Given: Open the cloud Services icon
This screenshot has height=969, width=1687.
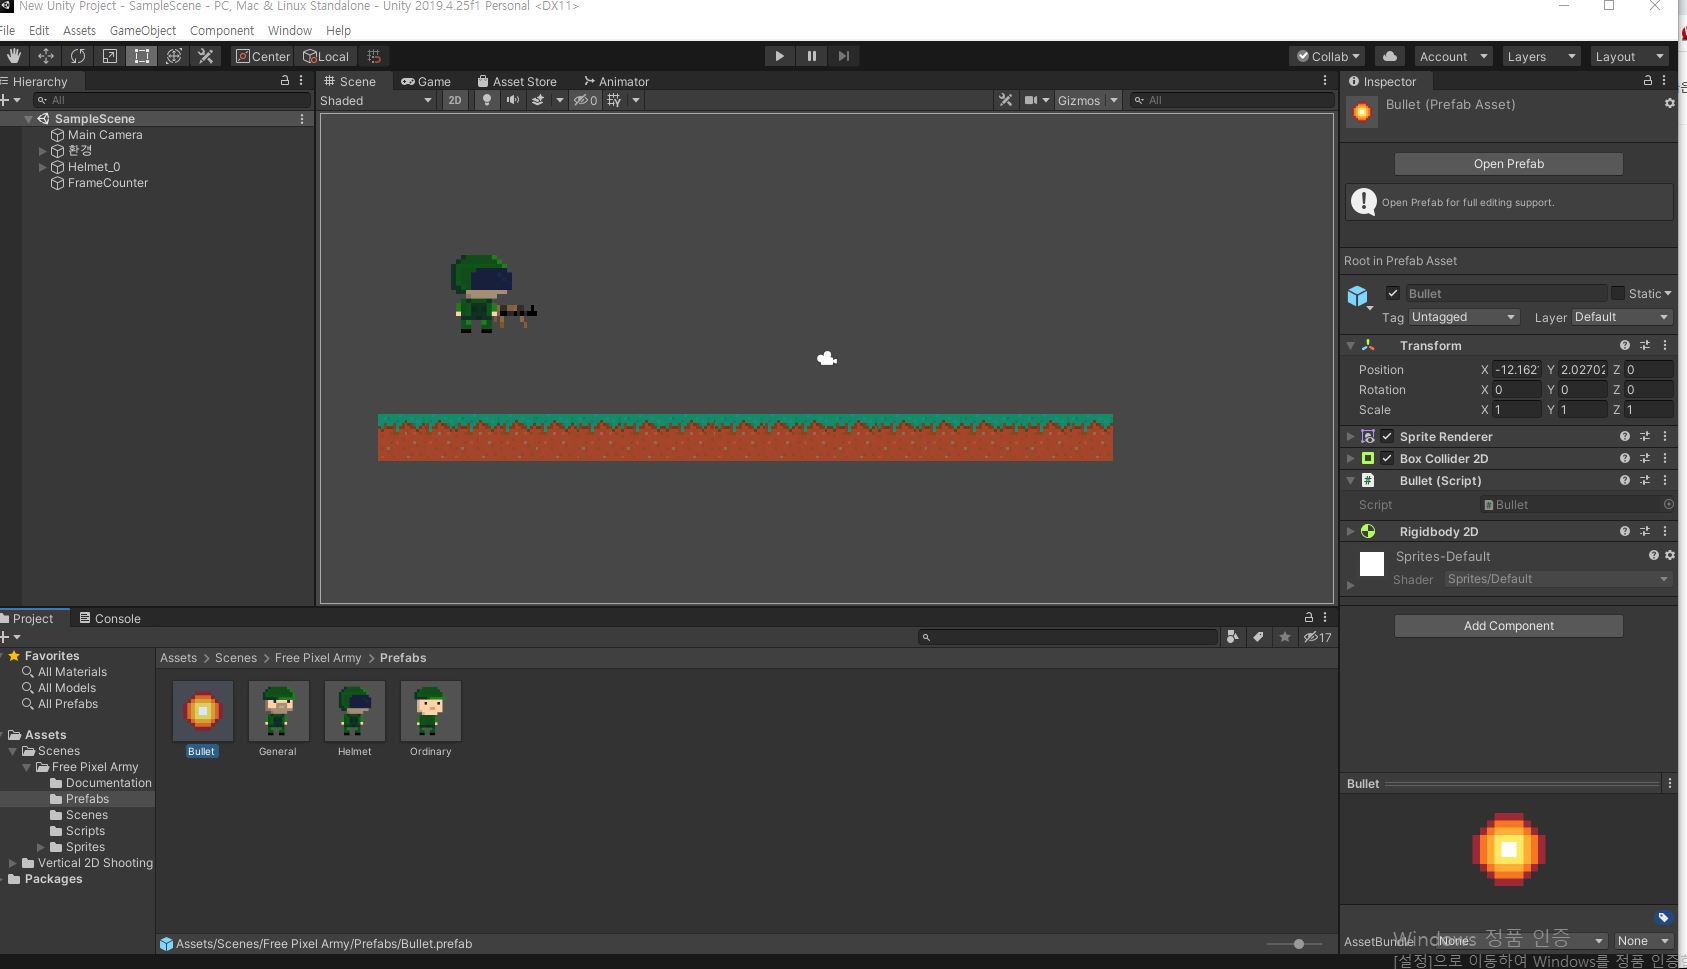Looking at the screenshot, I should (1390, 56).
